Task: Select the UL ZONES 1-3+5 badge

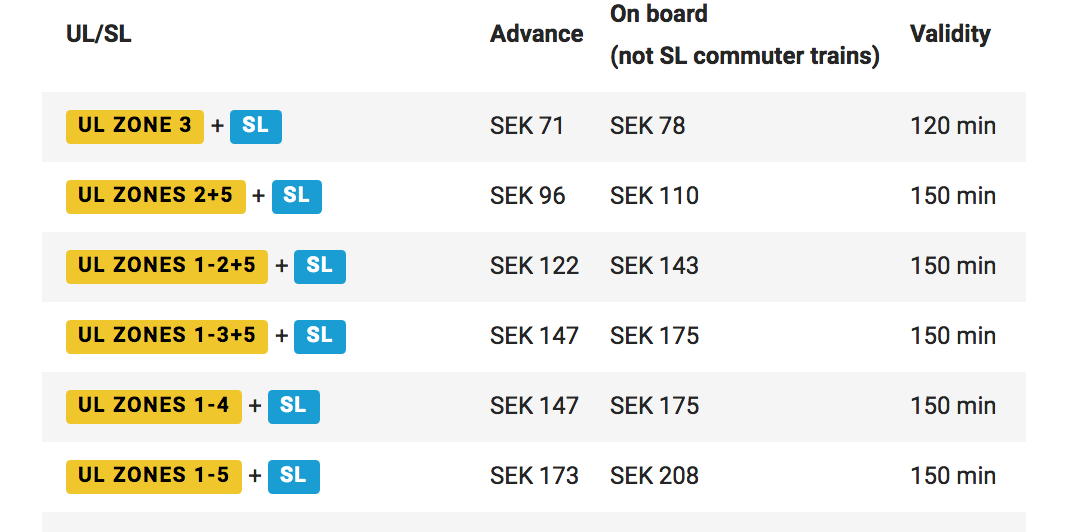Action: click(x=167, y=336)
